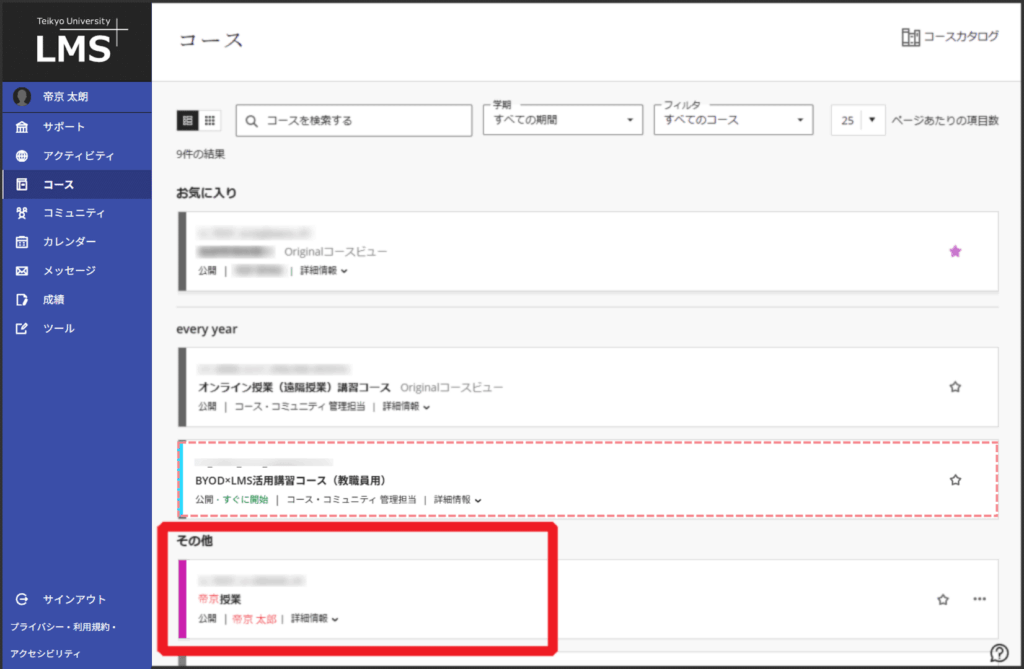Favorite the オンライン授業 course star

coord(955,387)
